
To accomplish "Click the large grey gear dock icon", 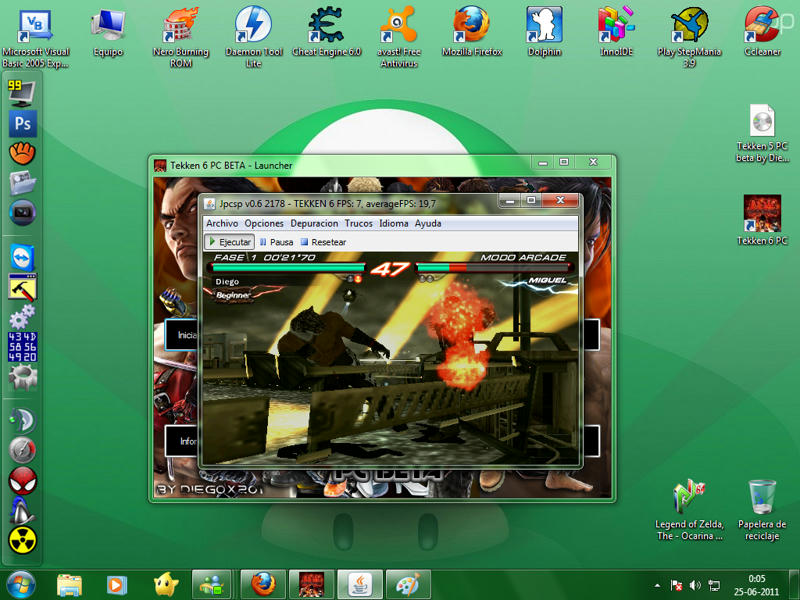I will [x=22, y=378].
